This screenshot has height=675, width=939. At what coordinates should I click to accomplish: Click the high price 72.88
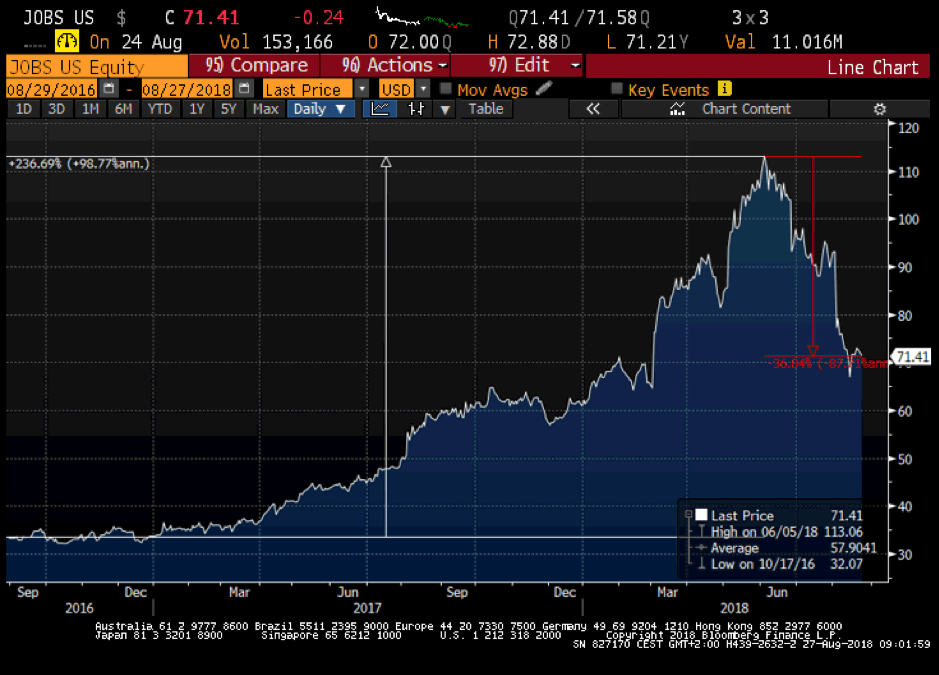pos(533,42)
